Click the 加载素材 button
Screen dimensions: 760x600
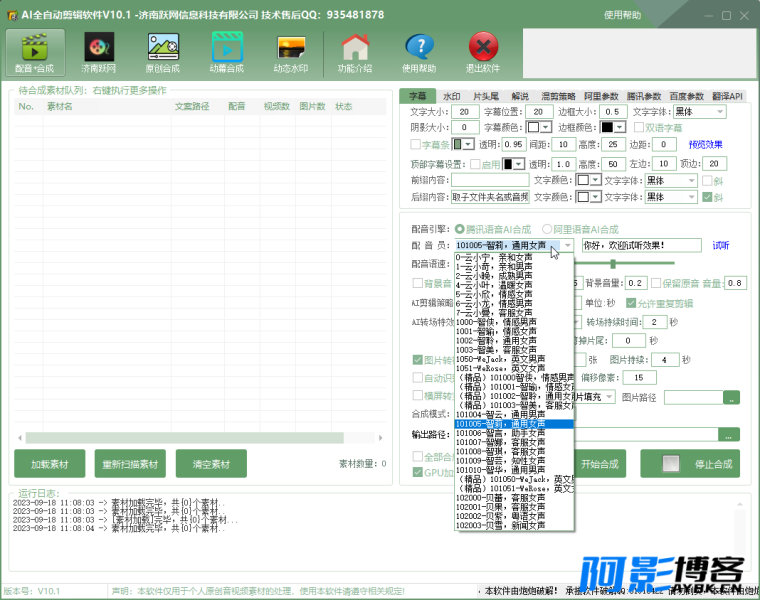coord(49,464)
